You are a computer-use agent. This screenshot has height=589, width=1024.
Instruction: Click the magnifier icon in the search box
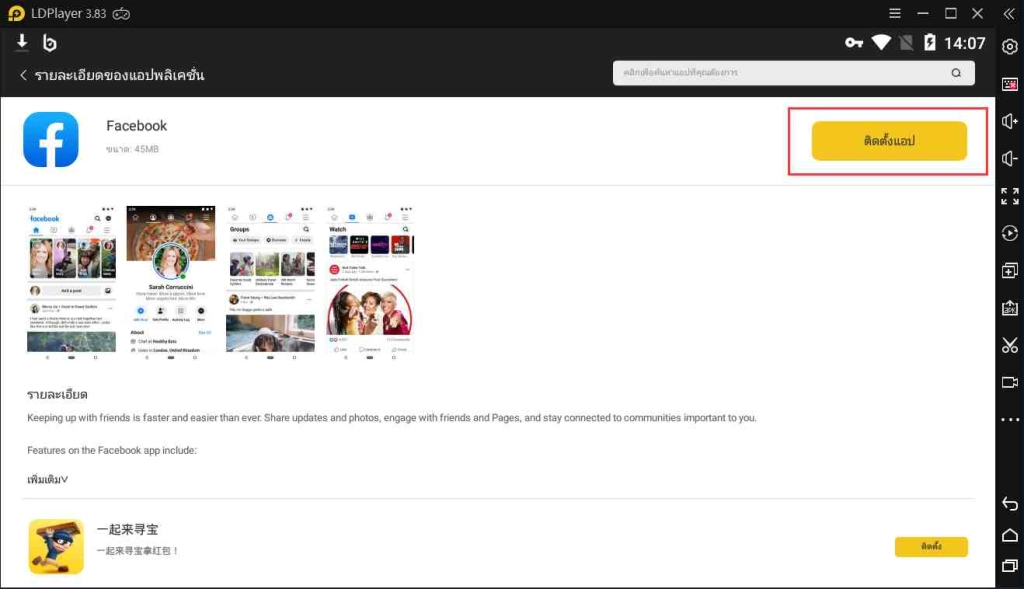(956, 72)
